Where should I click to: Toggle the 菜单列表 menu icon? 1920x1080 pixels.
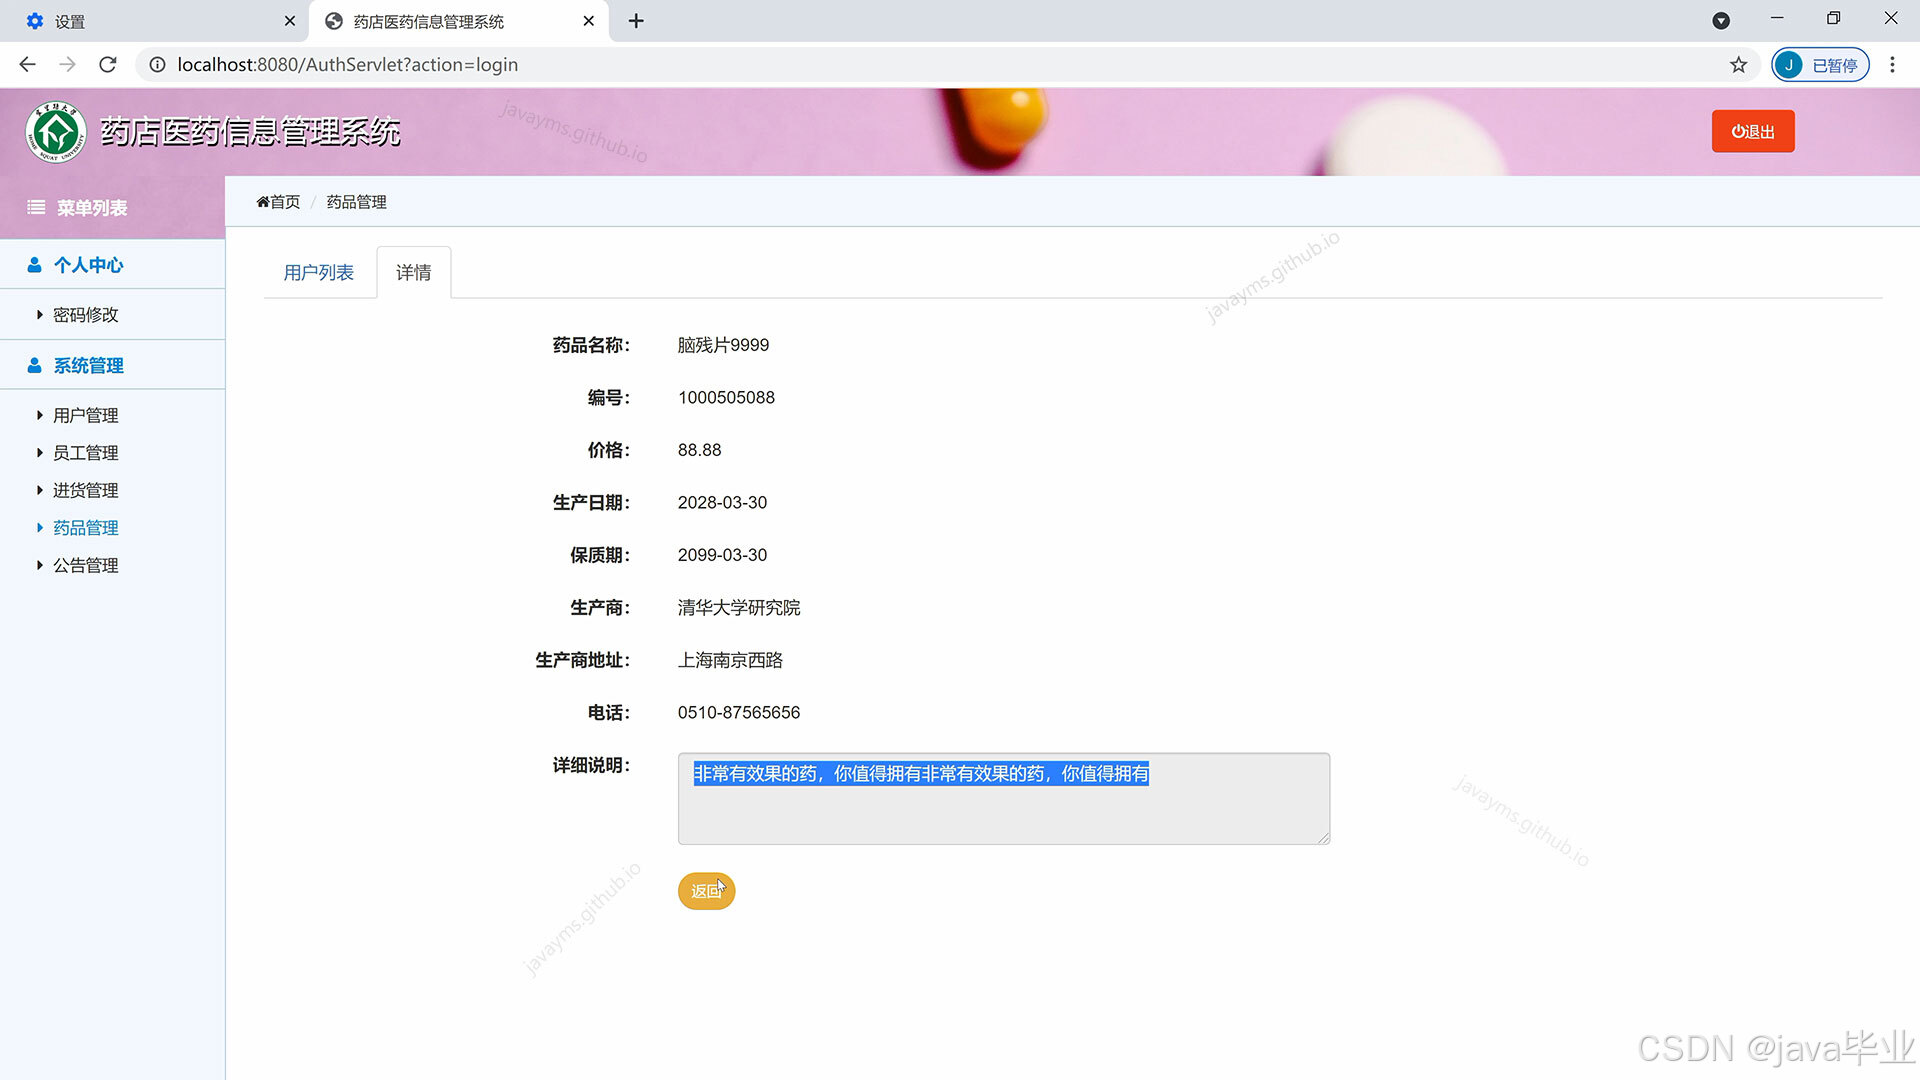[x=36, y=207]
